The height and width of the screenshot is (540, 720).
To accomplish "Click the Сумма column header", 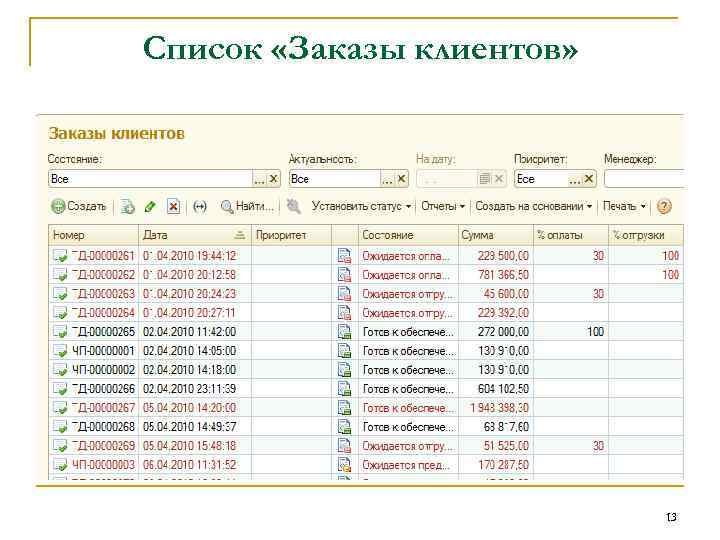I will tap(495, 235).
